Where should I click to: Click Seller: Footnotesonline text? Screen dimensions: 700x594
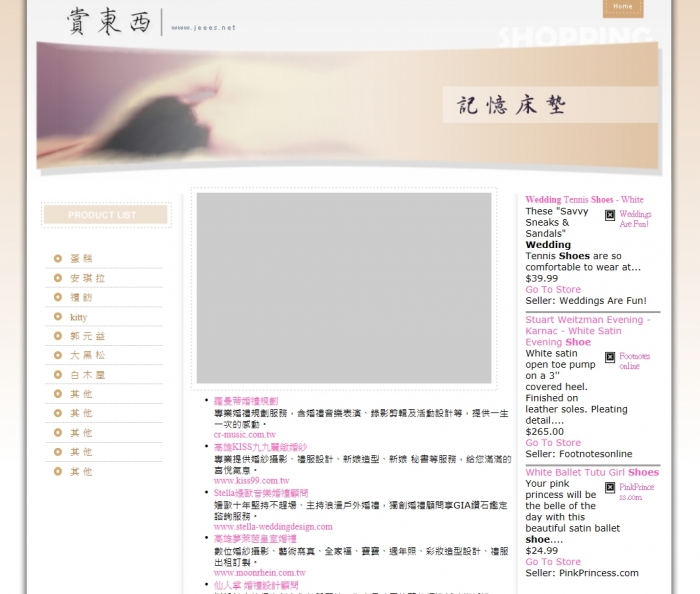coord(579,454)
